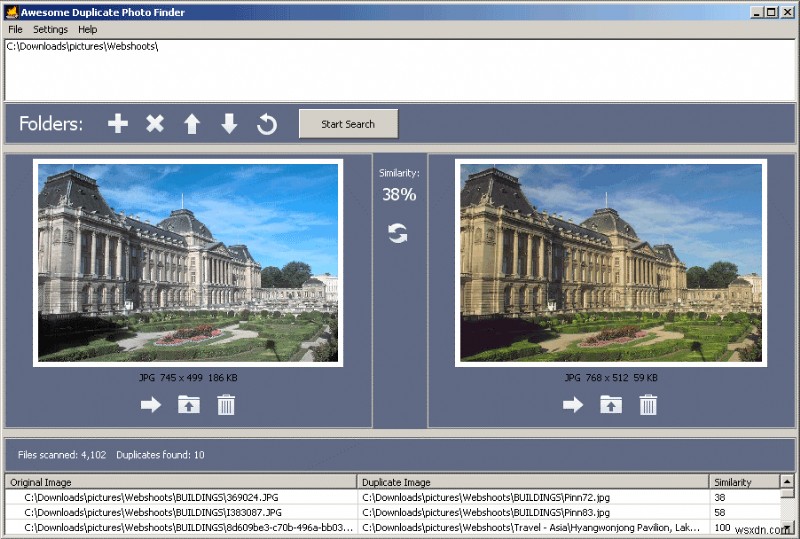Add a folder with the plus icon
Image resolution: width=800 pixels, height=539 pixels.
point(118,124)
